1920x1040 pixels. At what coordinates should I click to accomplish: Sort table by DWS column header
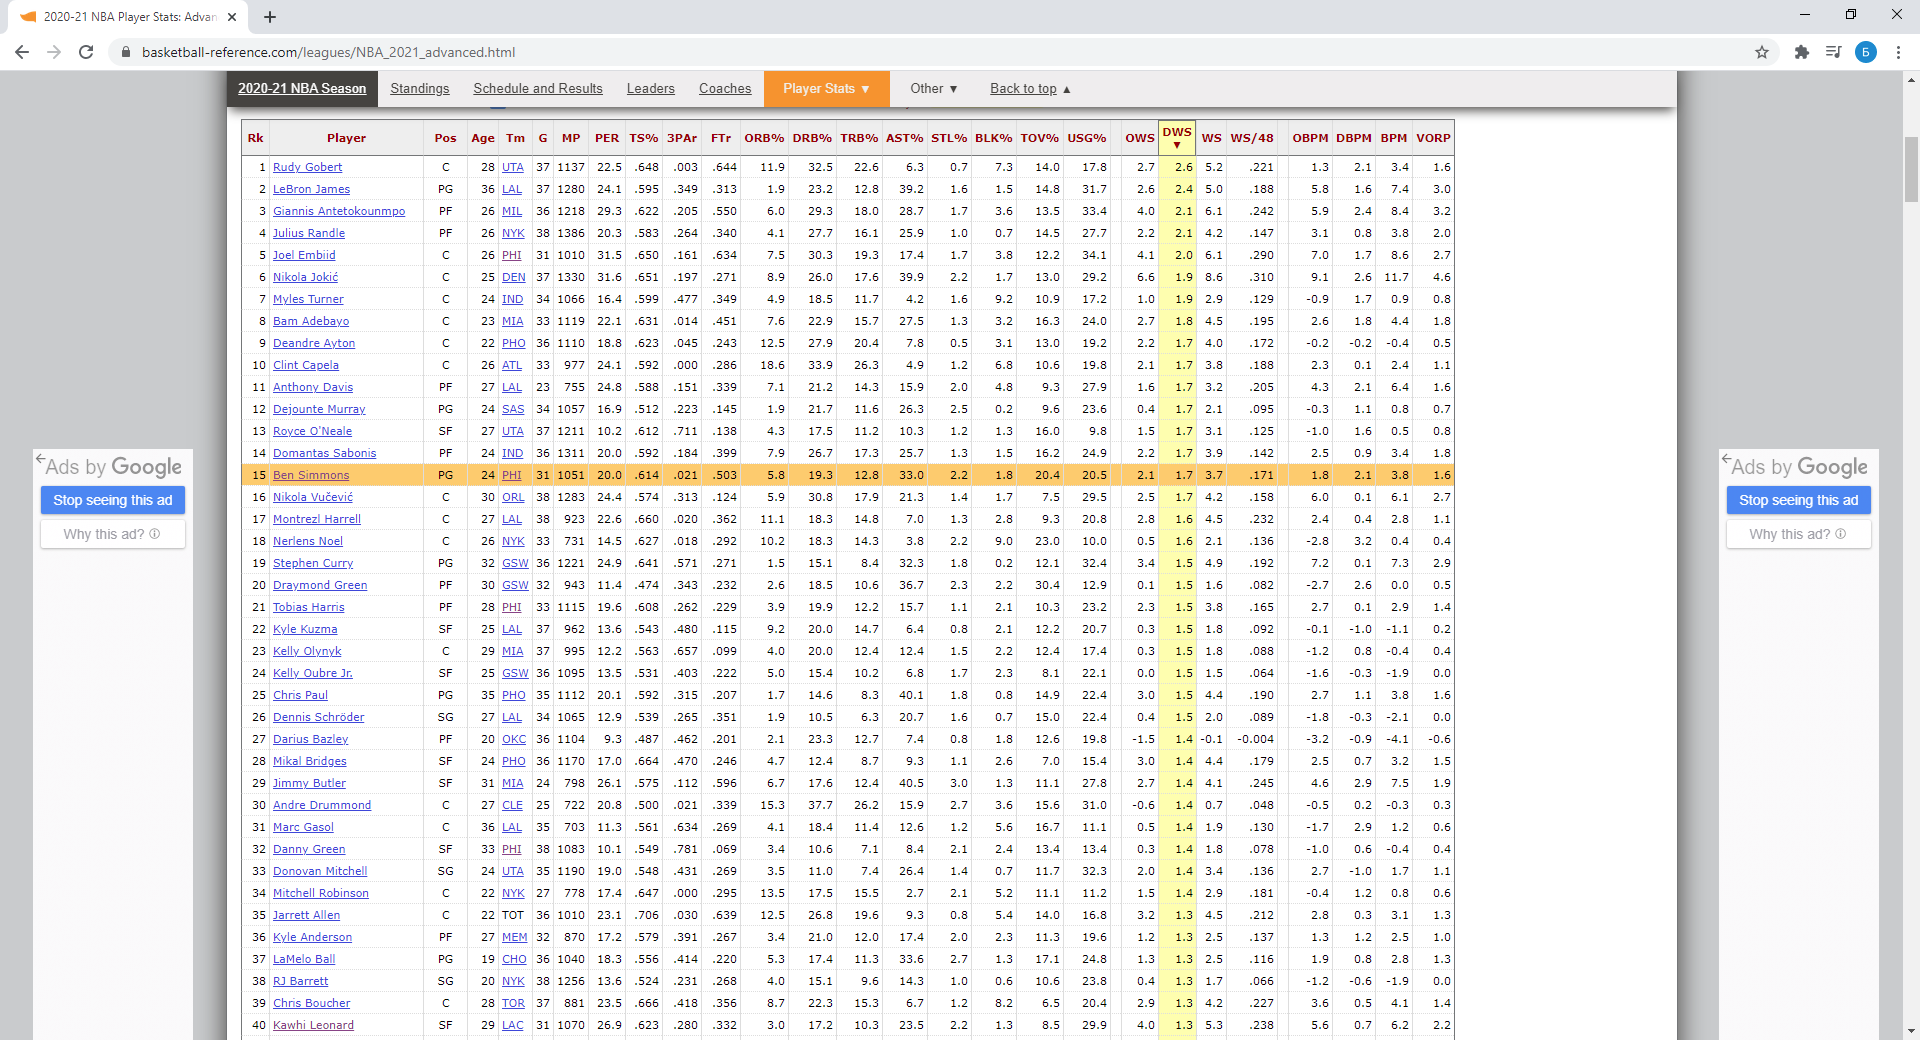coord(1176,137)
